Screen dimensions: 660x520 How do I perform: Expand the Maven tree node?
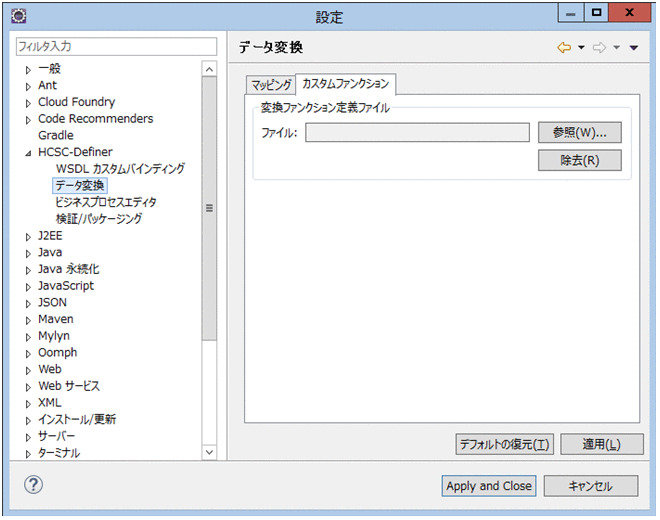[x=28, y=320]
